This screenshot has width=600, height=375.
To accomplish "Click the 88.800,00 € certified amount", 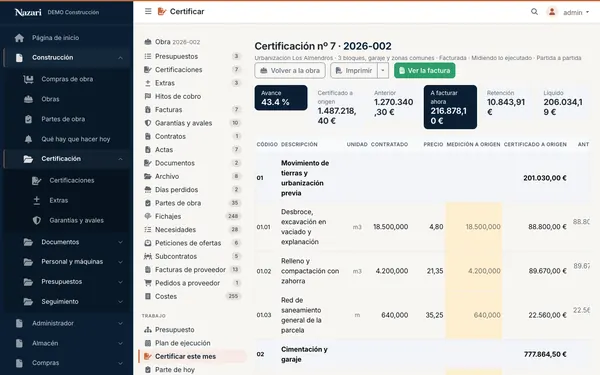I will [x=547, y=227].
